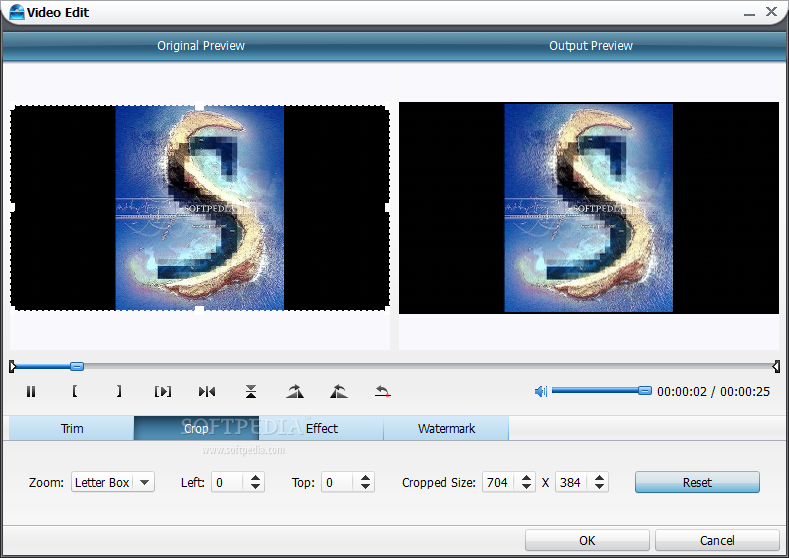The height and width of the screenshot is (558, 789).
Task: Open the Zoom Letter Box dropdown
Action: pyautogui.click(x=113, y=482)
